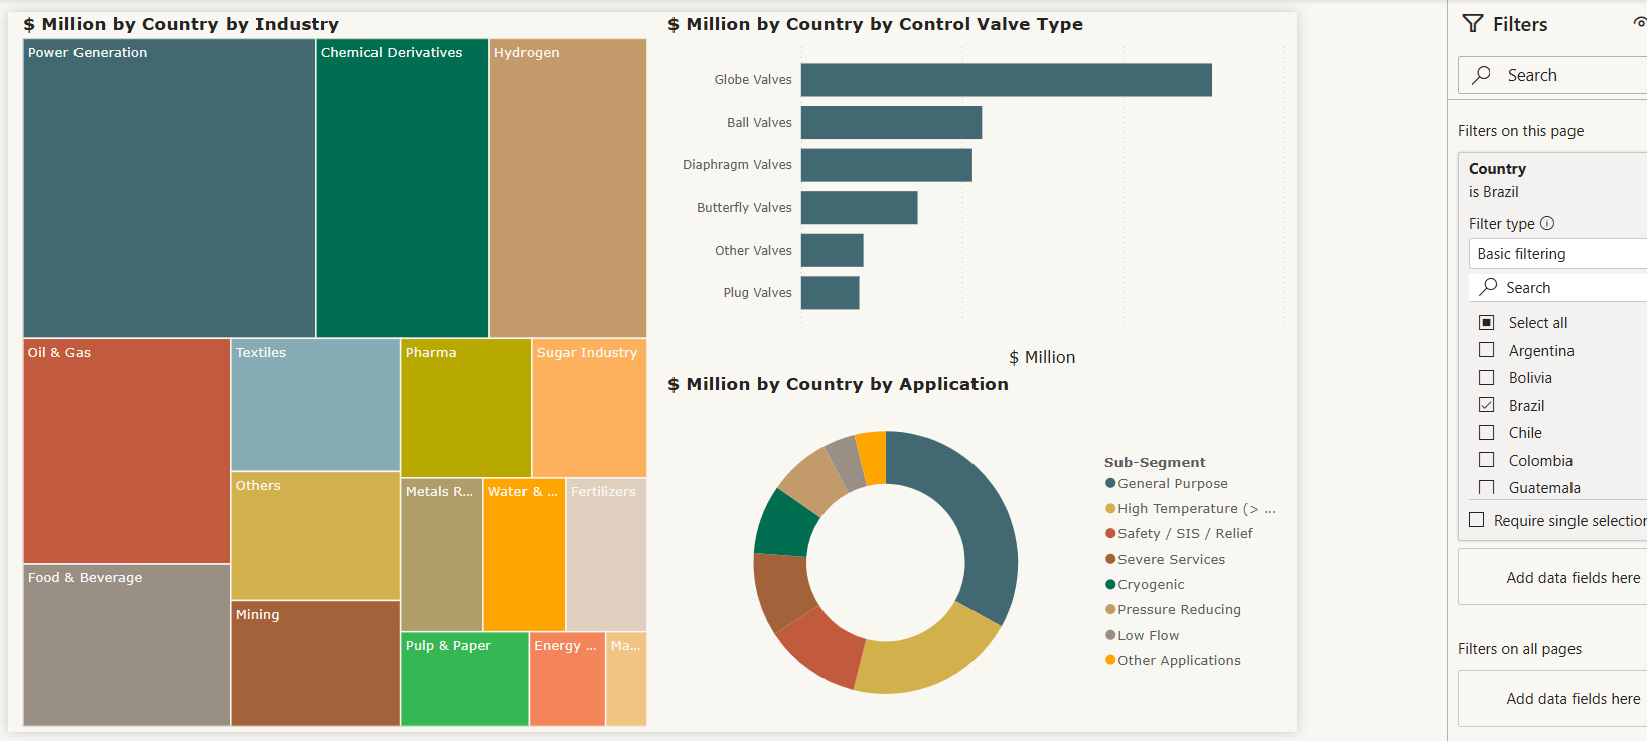Click Add data fields under all-pages filters
Viewport: 1649px width, 743px height.
pos(1572,699)
